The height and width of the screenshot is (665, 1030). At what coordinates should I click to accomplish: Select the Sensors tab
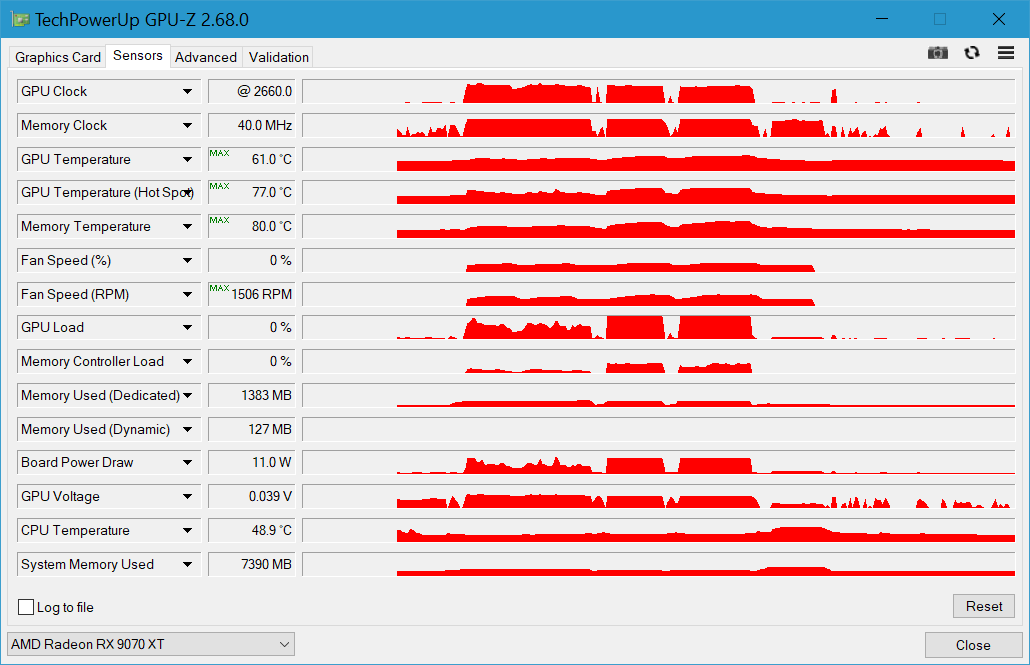[138, 56]
